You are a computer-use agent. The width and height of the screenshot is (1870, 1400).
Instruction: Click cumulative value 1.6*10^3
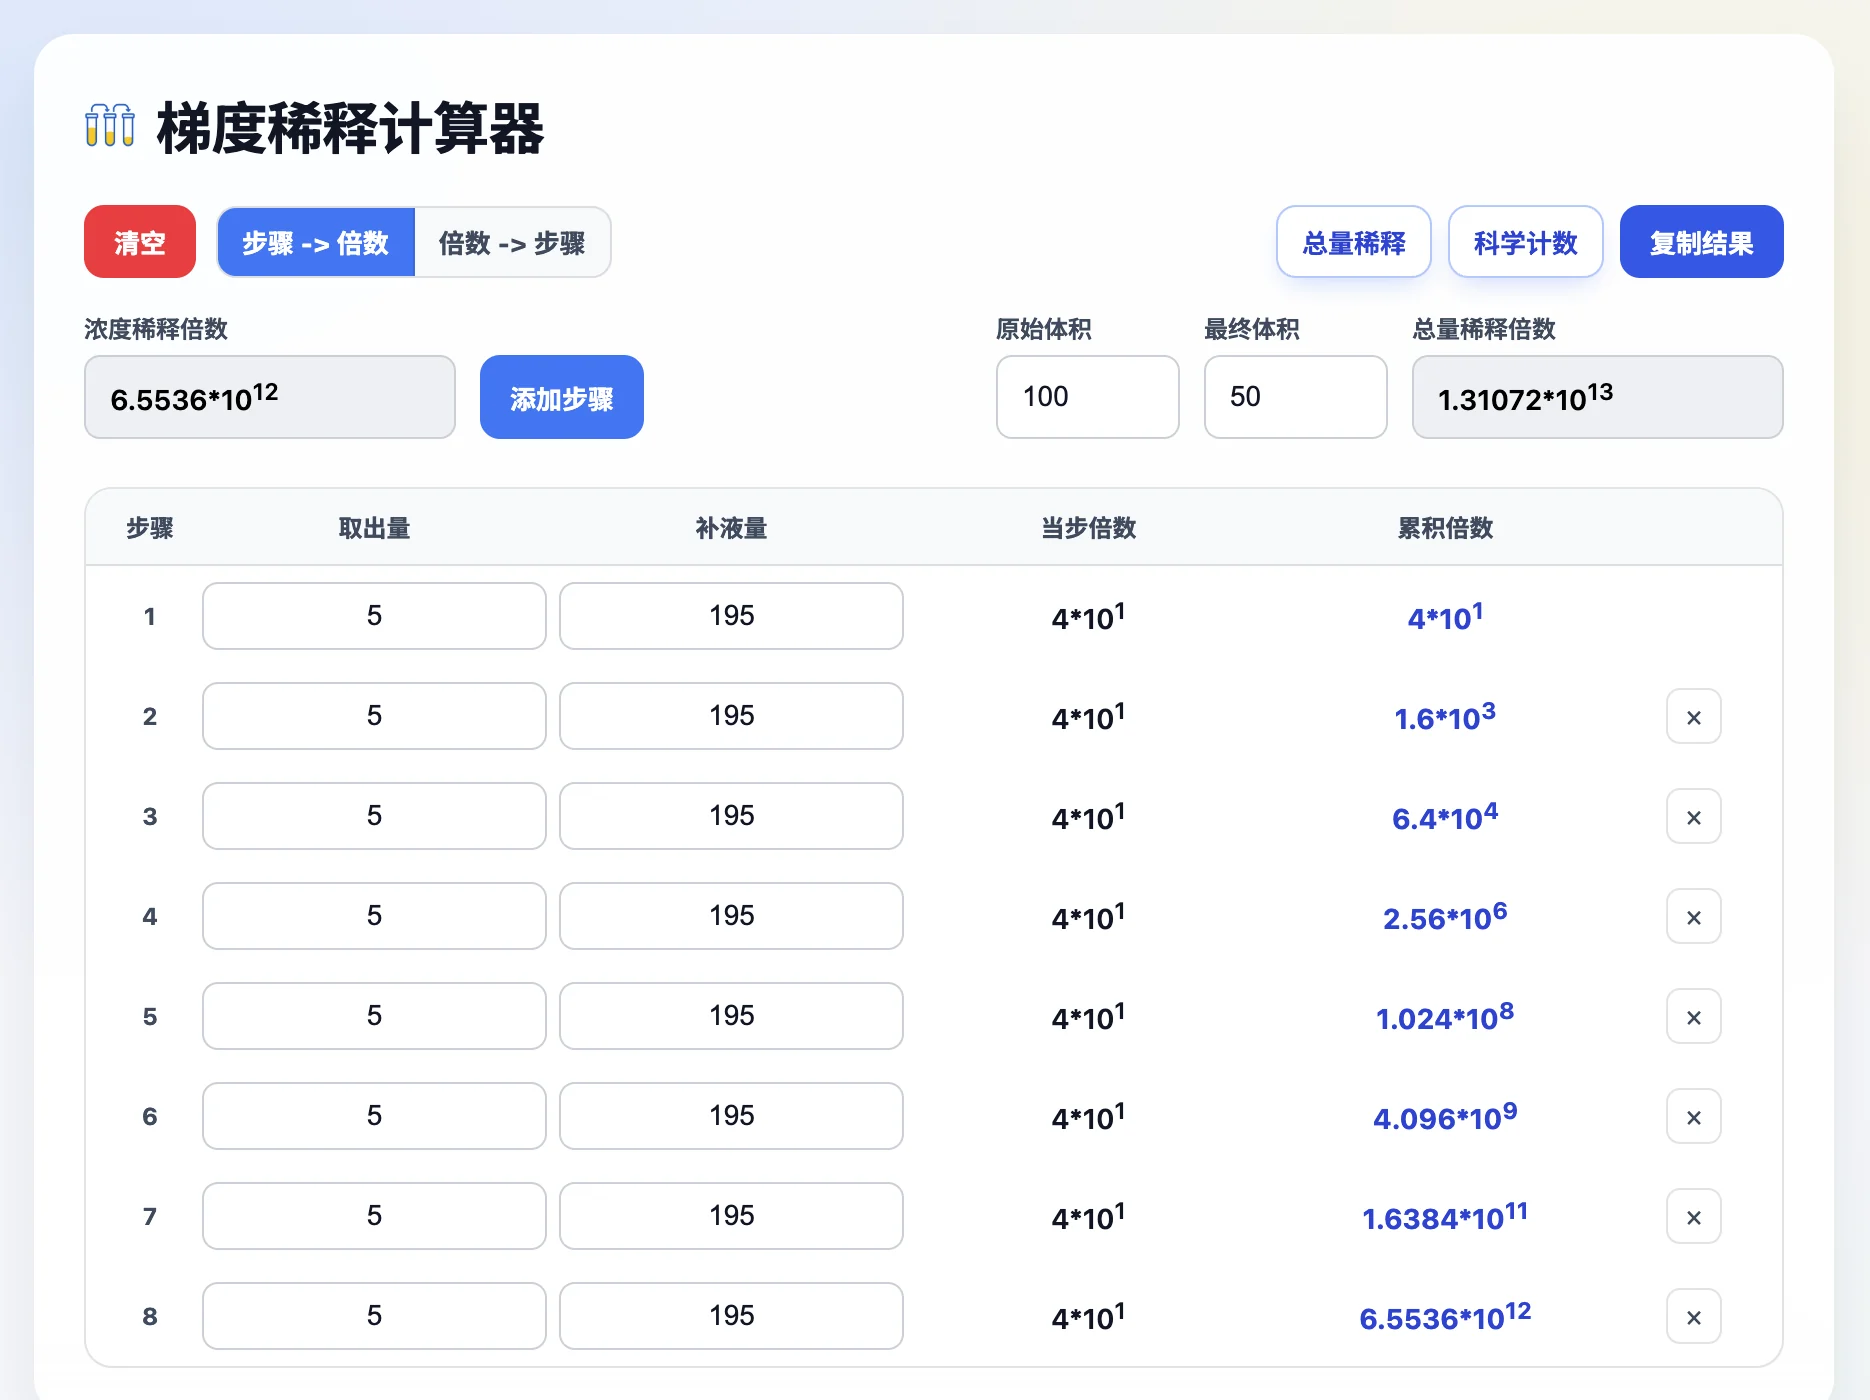pos(1445,716)
